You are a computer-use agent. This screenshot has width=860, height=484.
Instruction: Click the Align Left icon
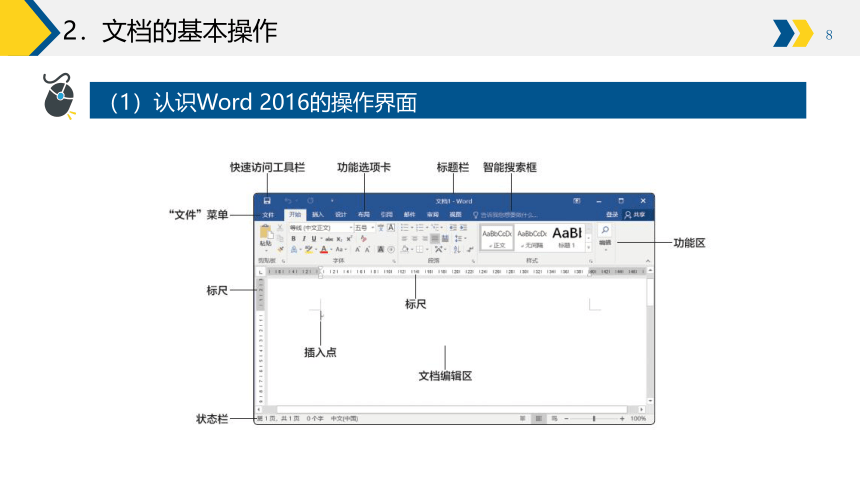[404, 238]
